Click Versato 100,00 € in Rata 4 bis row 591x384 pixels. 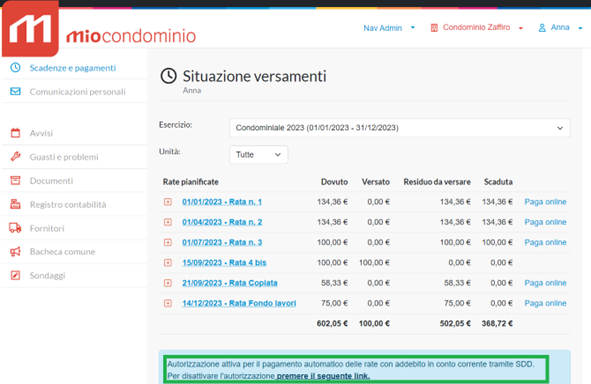pyautogui.click(x=374, y=263)
